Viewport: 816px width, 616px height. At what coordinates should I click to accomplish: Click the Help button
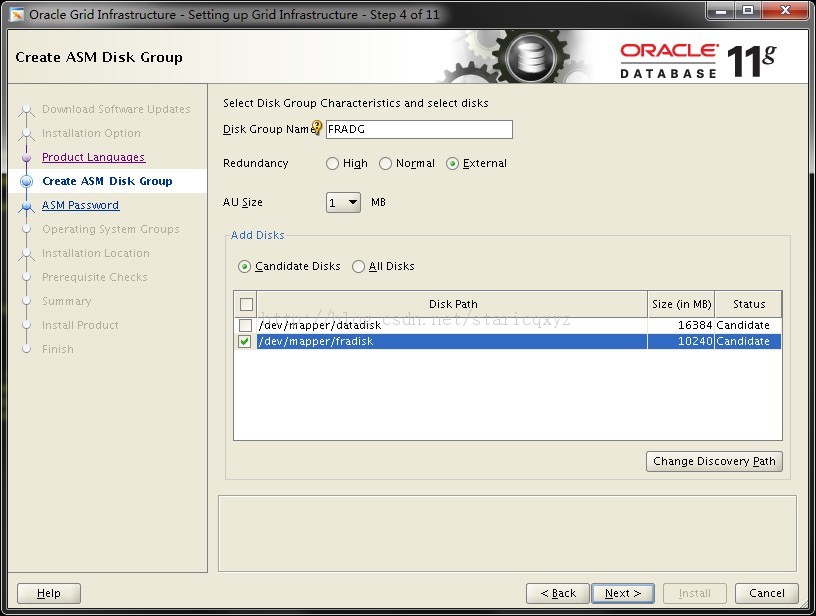(x=49, y=593)
